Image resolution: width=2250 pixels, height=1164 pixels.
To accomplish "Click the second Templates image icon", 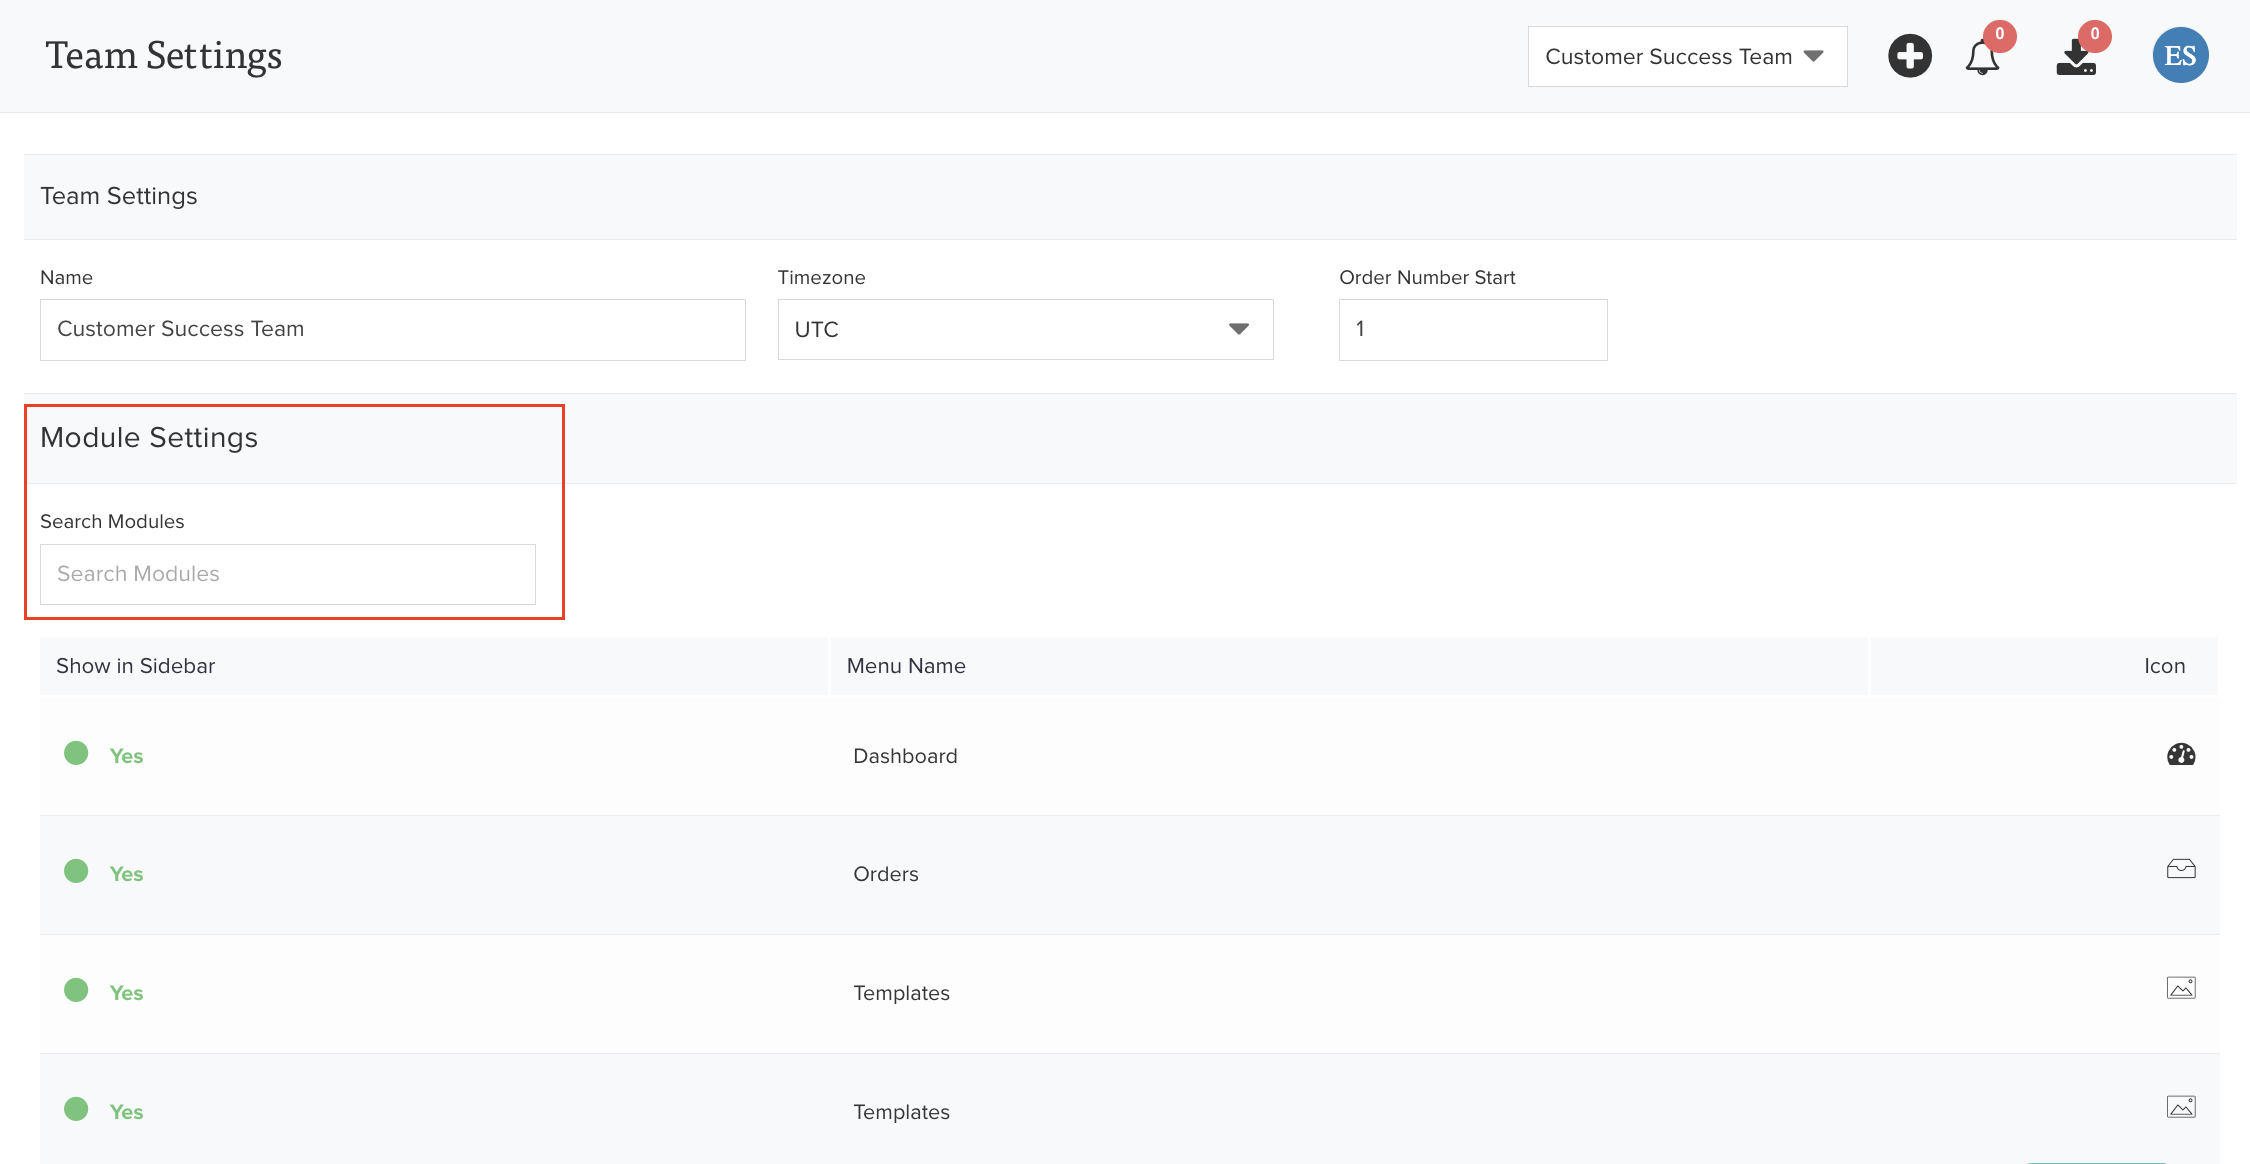I will 2181,1107.
